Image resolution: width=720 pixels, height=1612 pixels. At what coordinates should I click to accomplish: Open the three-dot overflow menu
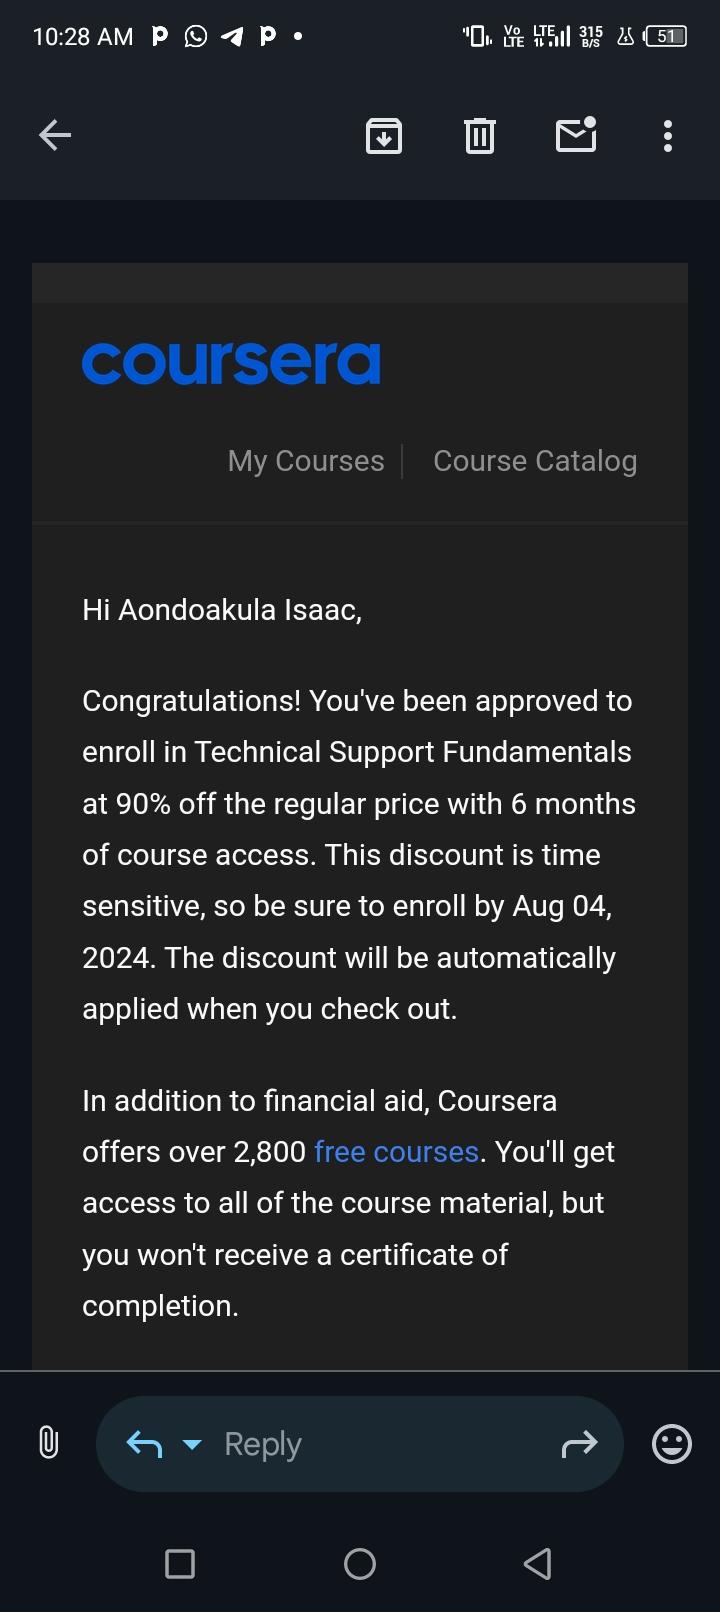[x=668, y=135]
